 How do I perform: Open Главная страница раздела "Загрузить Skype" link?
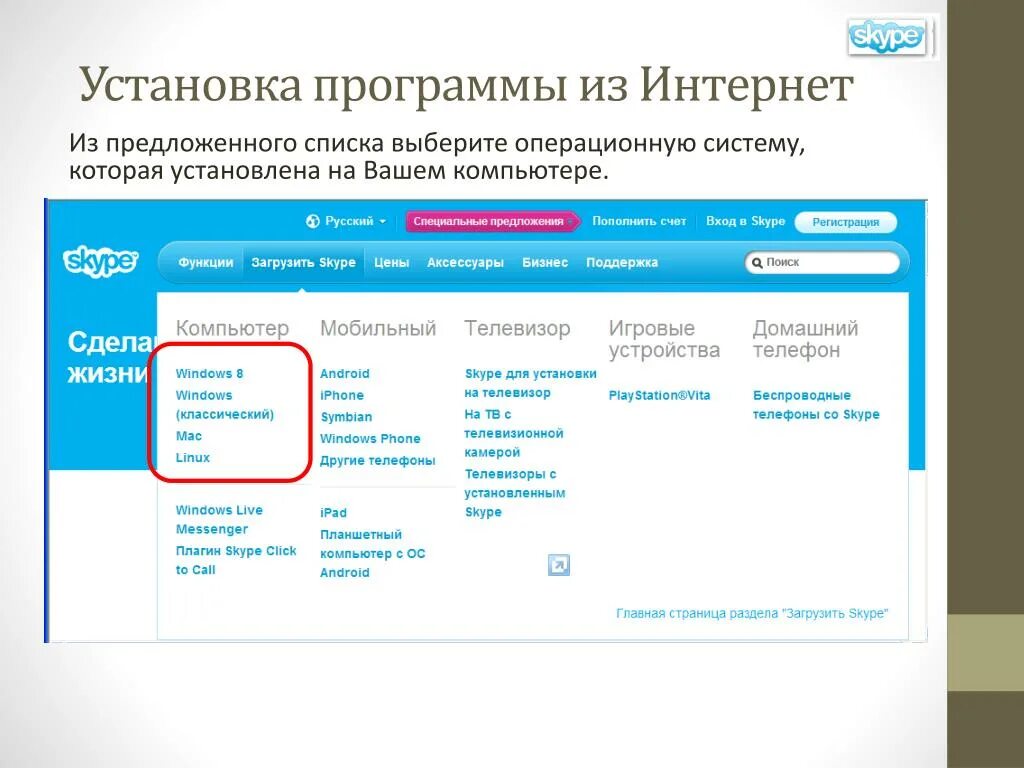[752, 613]
